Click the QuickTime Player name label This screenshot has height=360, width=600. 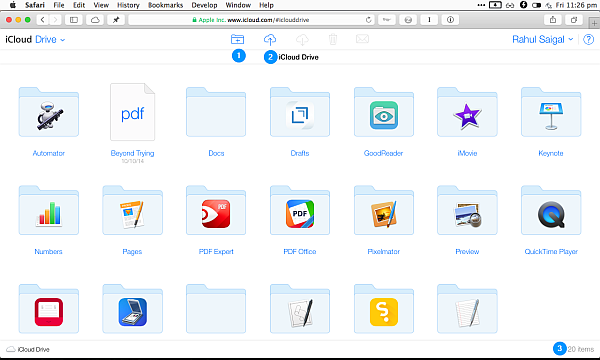[x=551, y=251]
